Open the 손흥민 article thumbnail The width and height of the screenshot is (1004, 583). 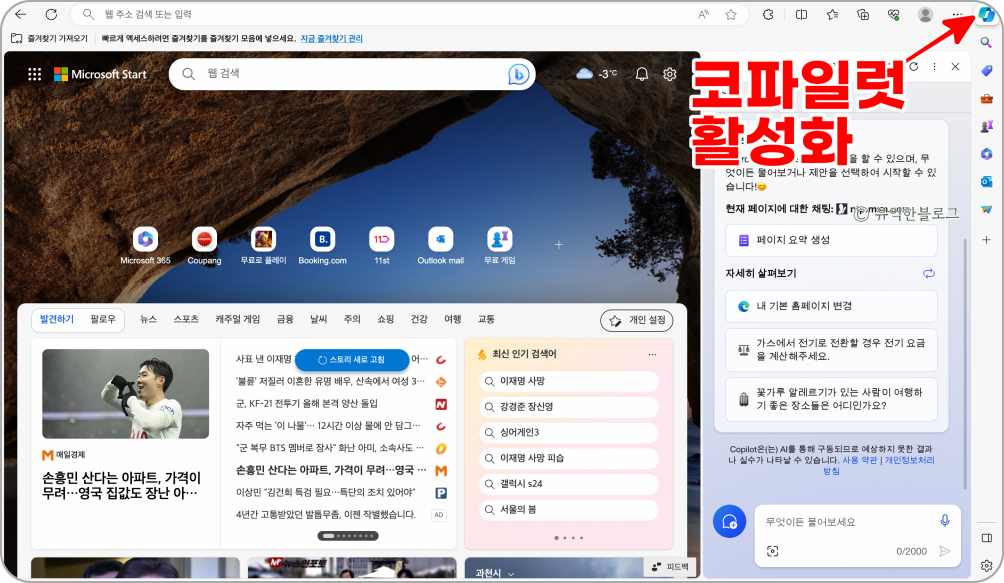(x=126, y=394)
